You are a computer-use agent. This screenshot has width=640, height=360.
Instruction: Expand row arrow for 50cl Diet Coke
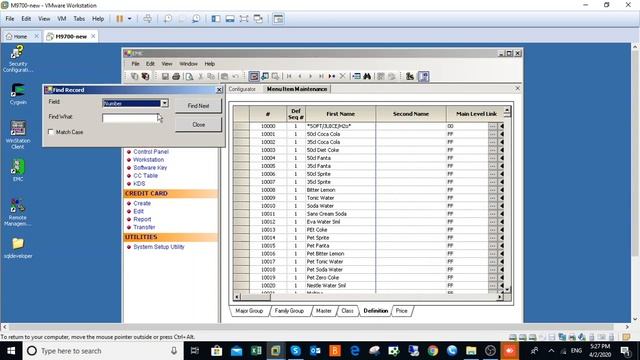tap(501, 150)
